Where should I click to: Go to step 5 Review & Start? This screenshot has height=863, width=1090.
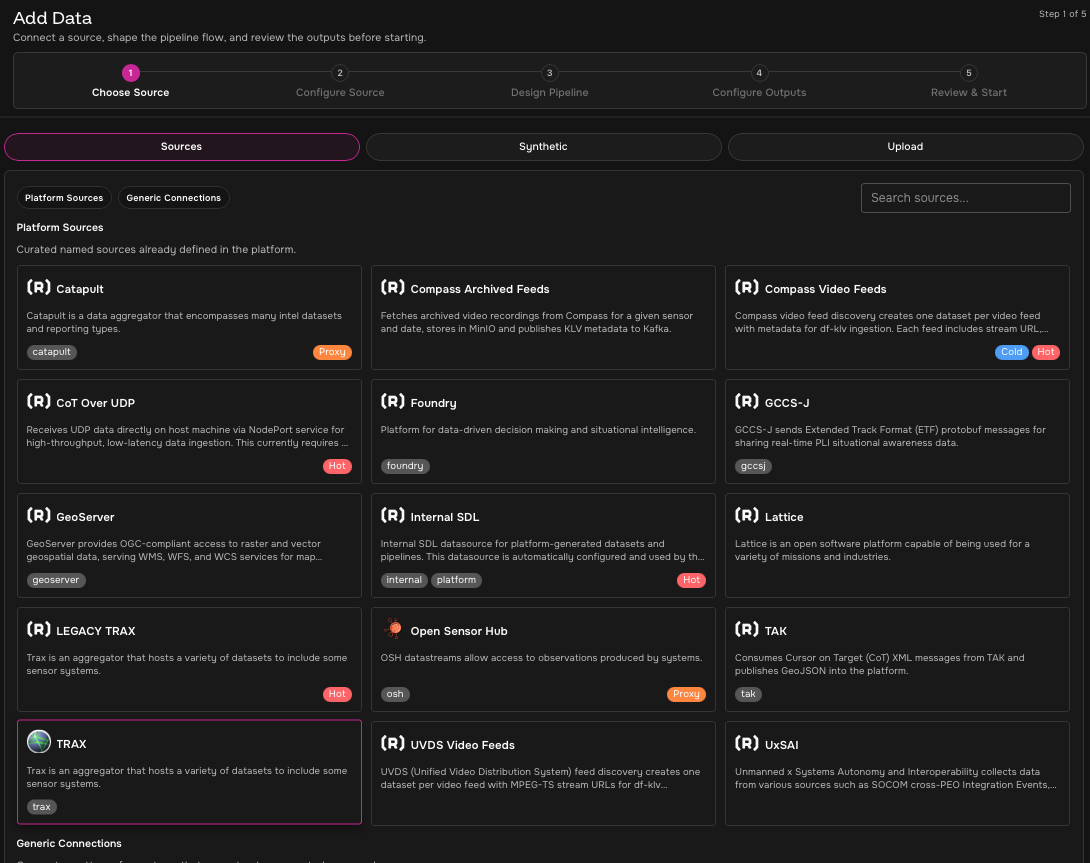pos(968,81)
